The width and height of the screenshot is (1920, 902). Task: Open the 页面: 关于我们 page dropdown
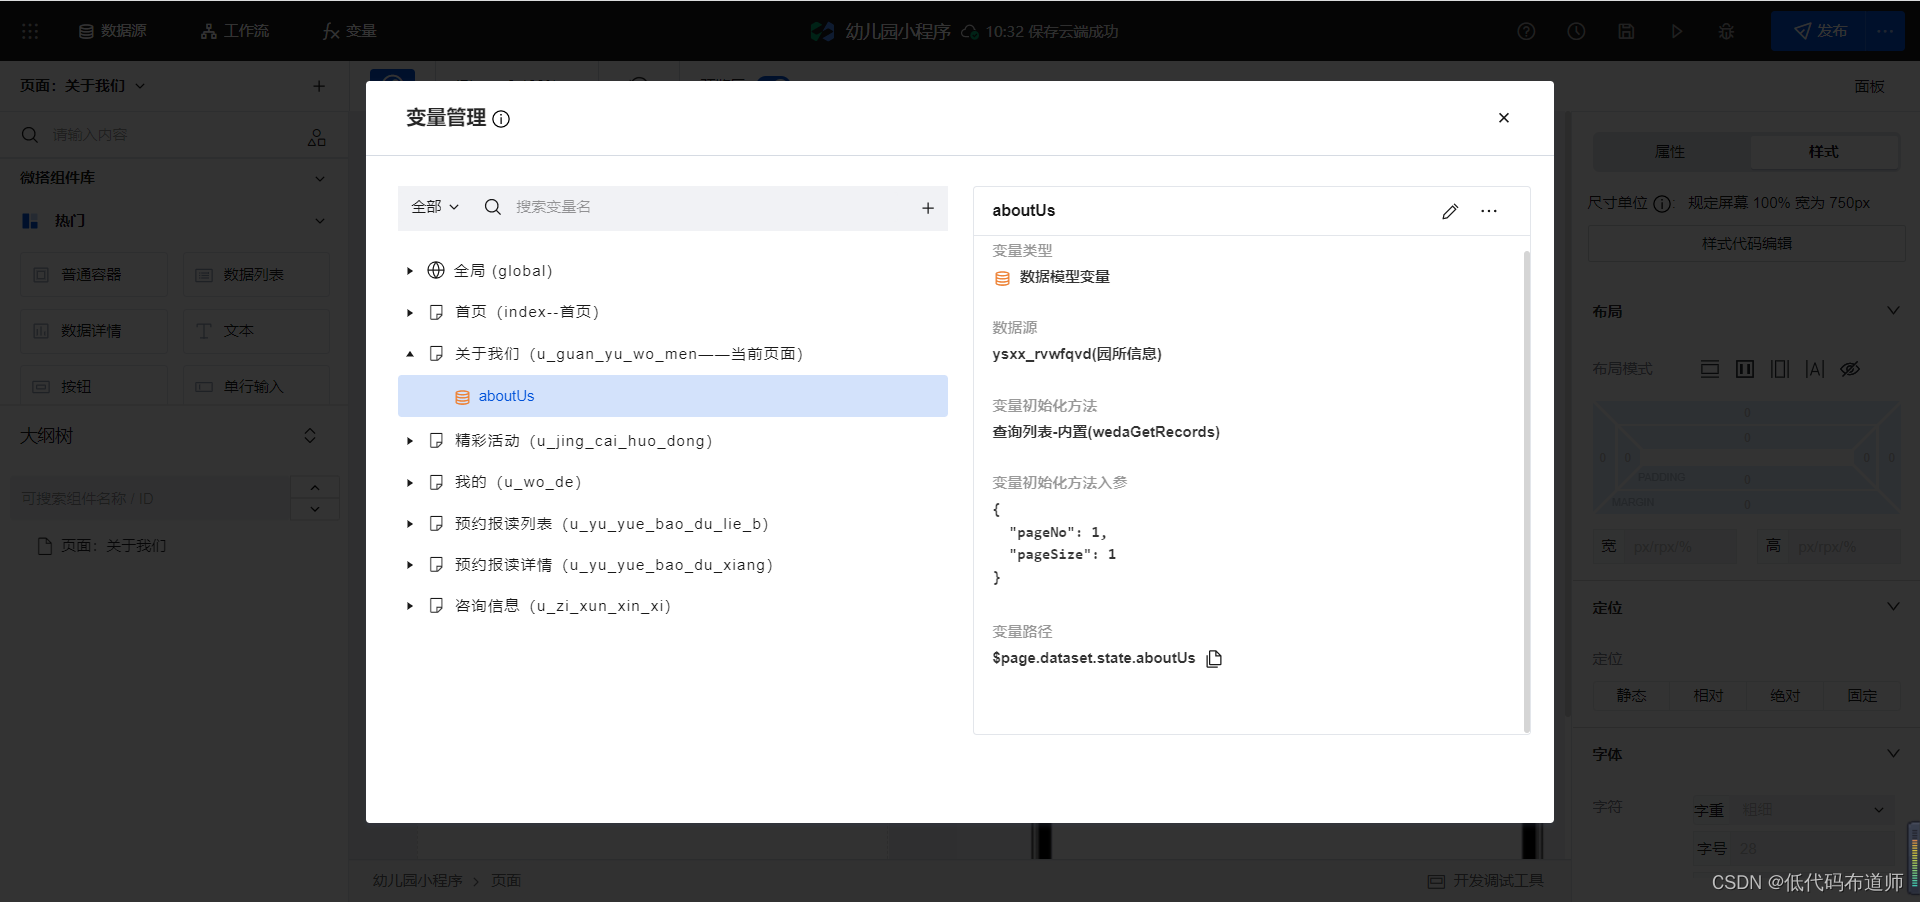pyautogui.click(x=83, y=86)
